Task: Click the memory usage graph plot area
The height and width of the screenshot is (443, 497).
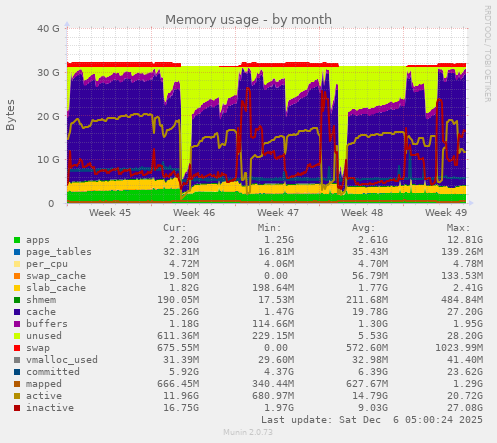Action: [267, 115]
